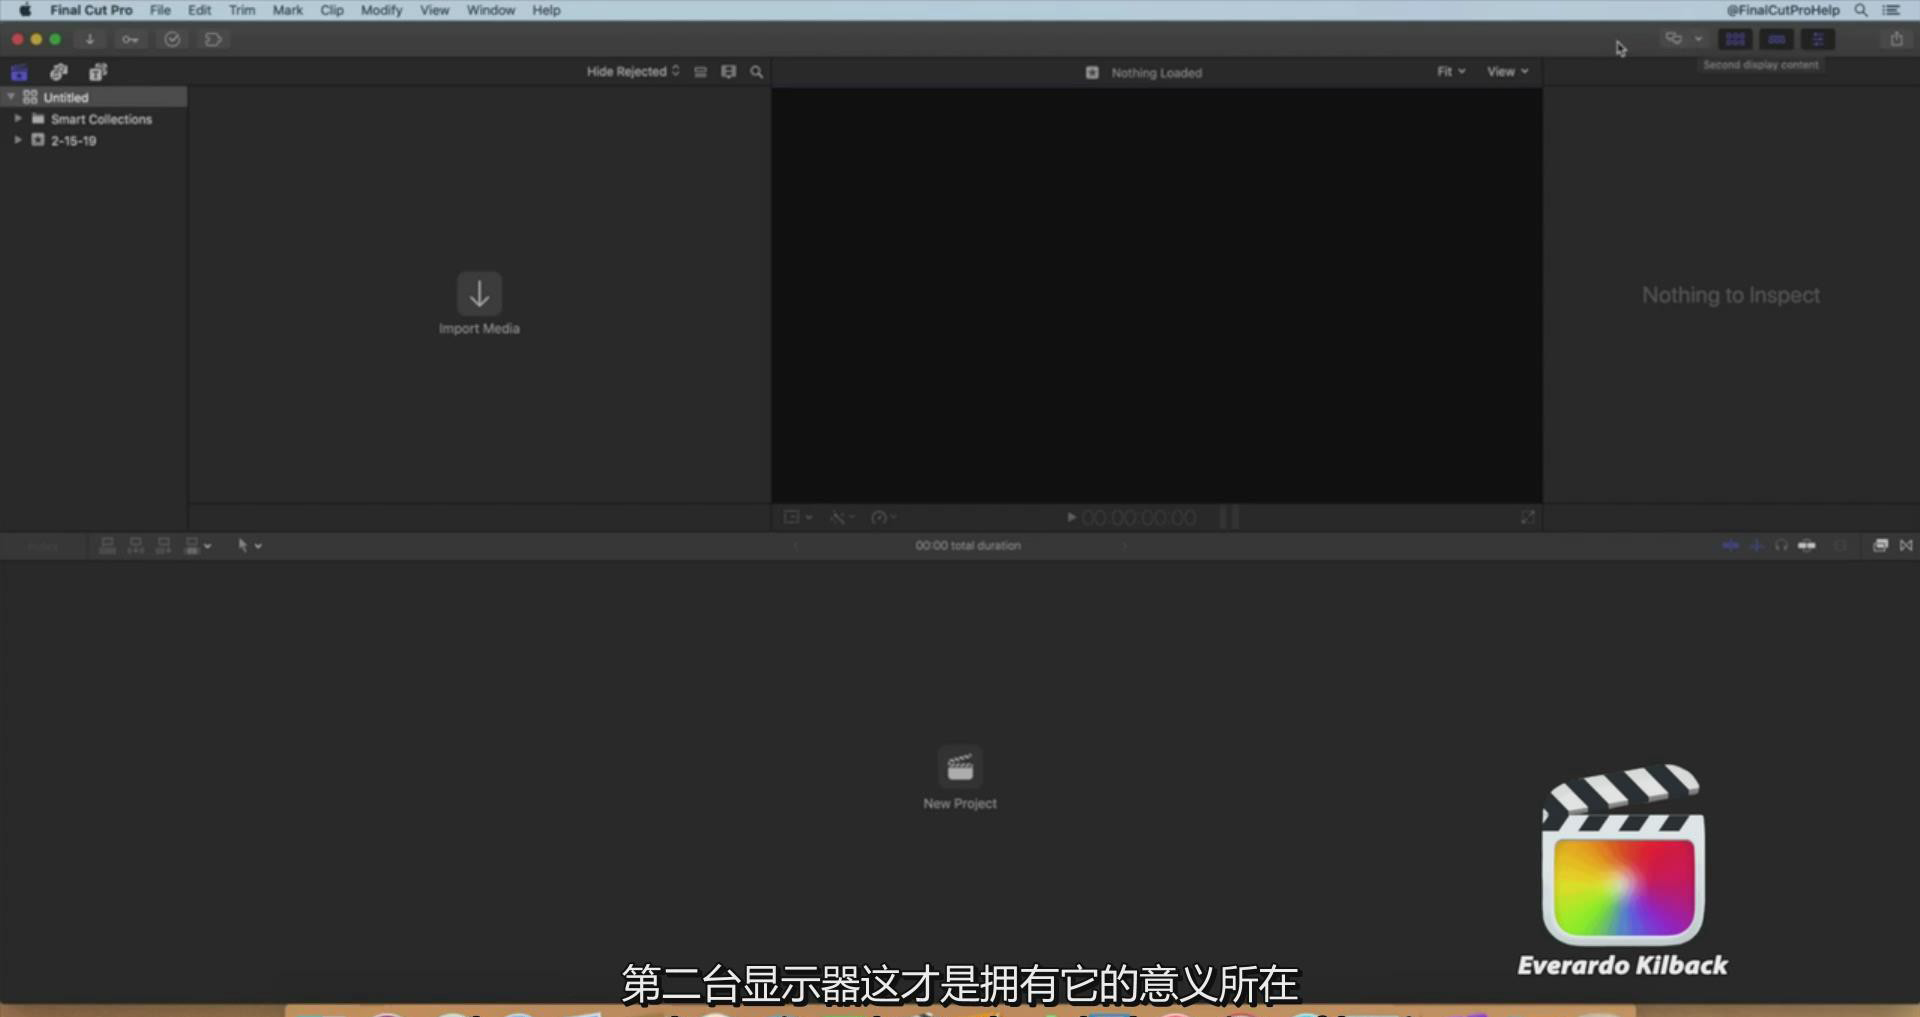Open the enhancement wand dropdown
This screenshot has width=1920, height=1017.
tap(842, 517)
